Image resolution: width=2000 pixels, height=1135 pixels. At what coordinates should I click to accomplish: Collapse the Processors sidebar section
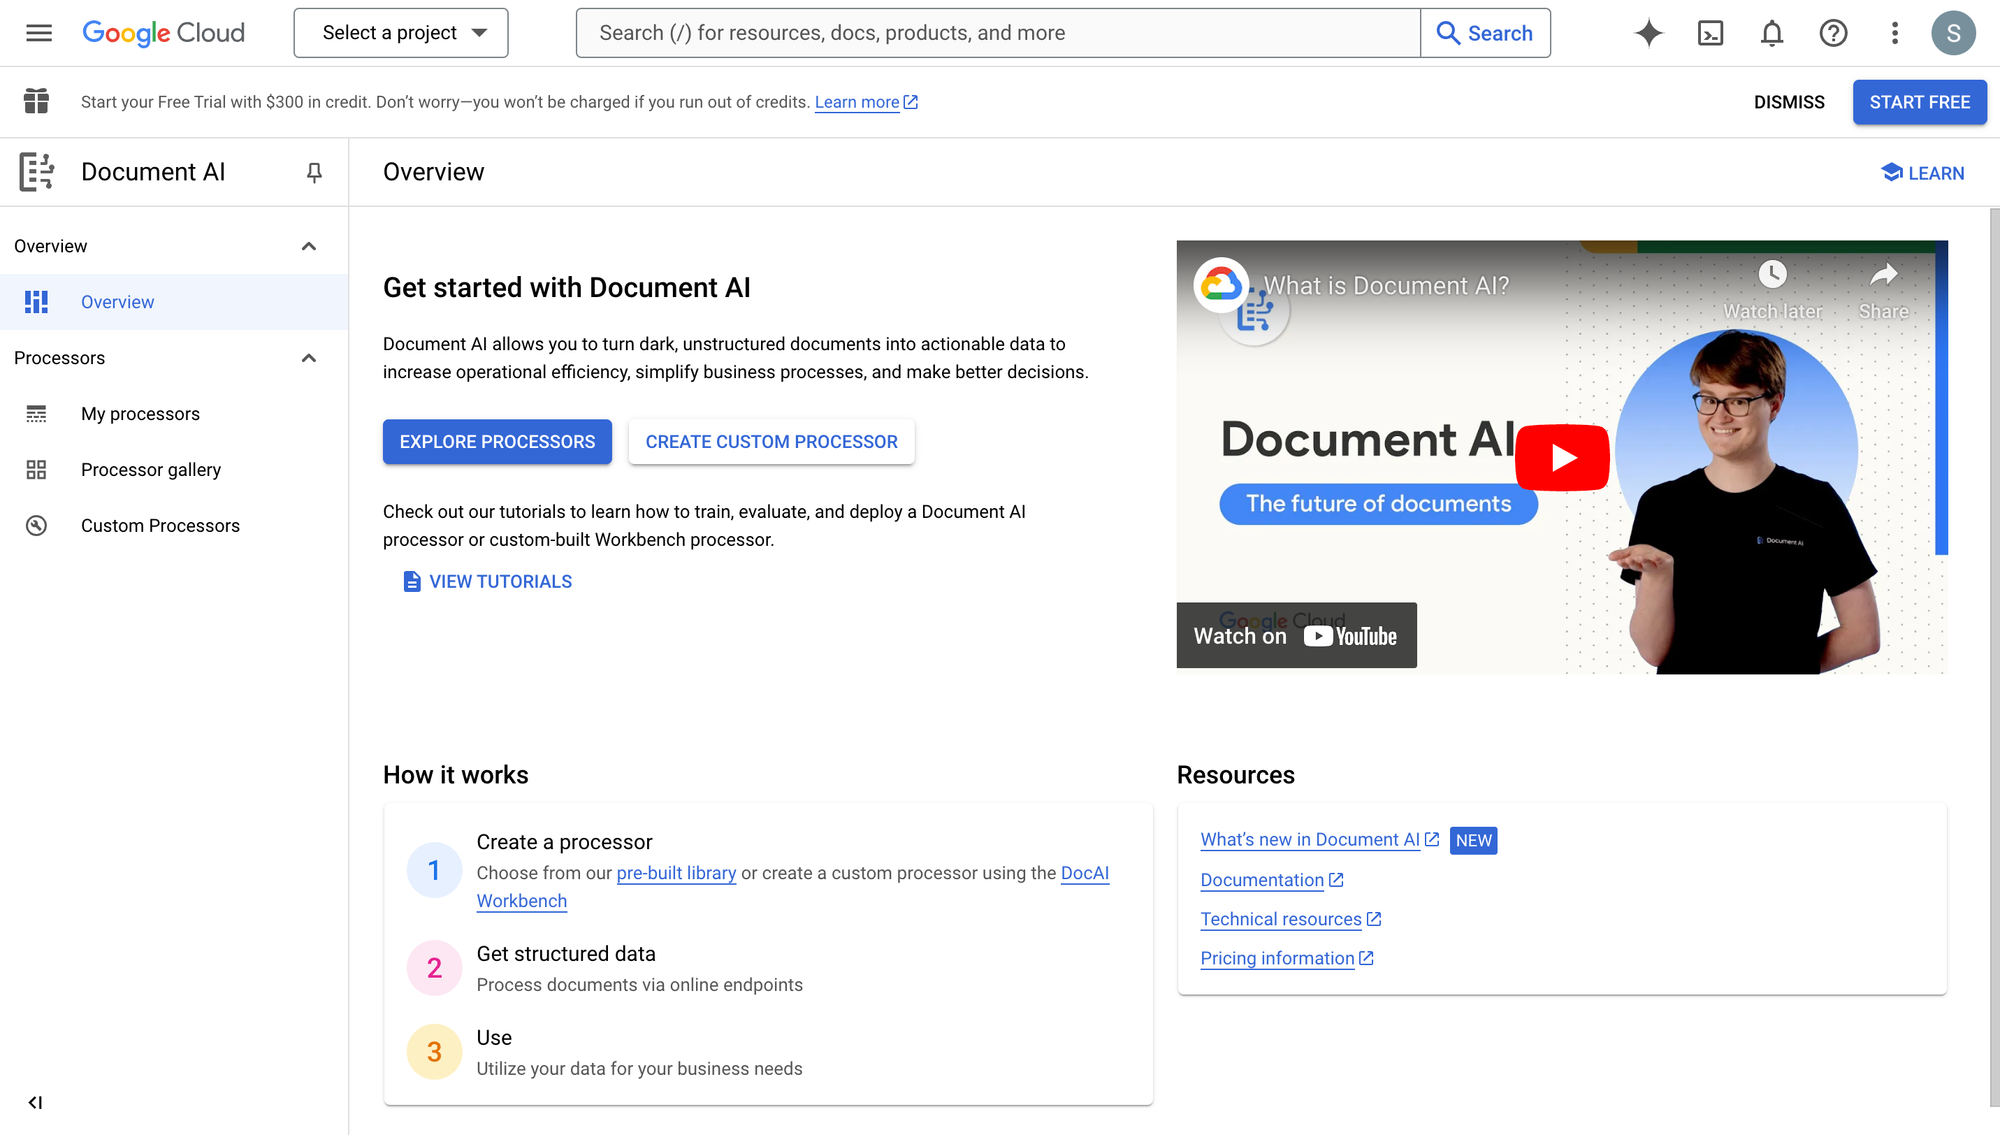point(309,358)
